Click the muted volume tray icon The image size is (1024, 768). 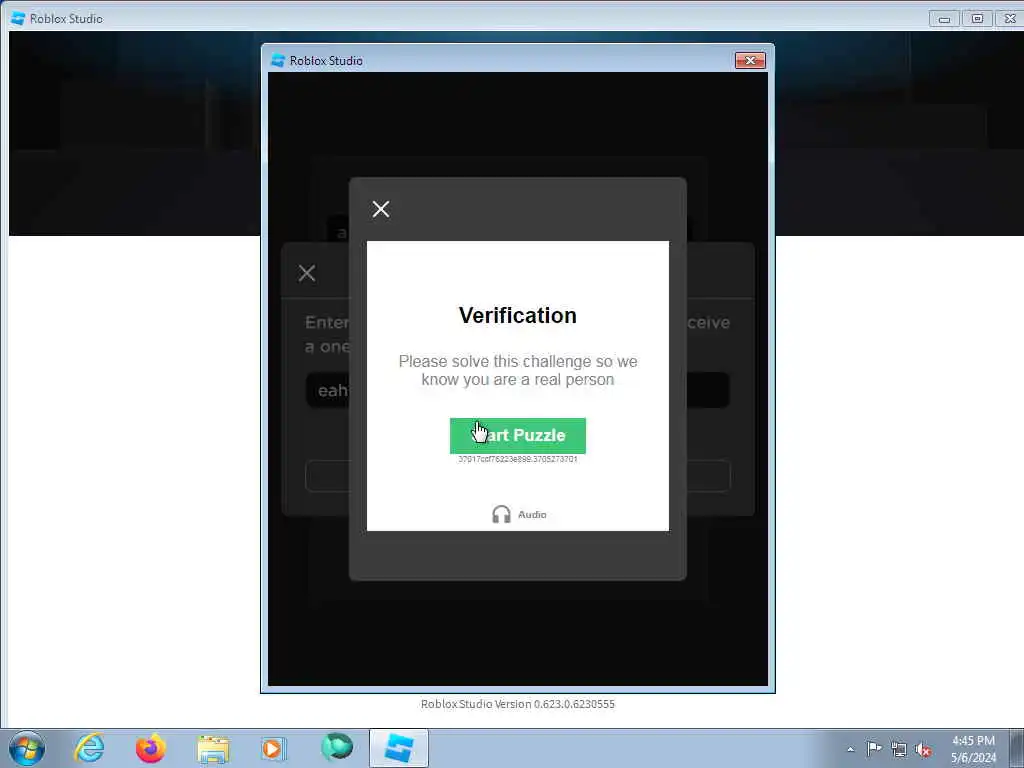[923, 750]
